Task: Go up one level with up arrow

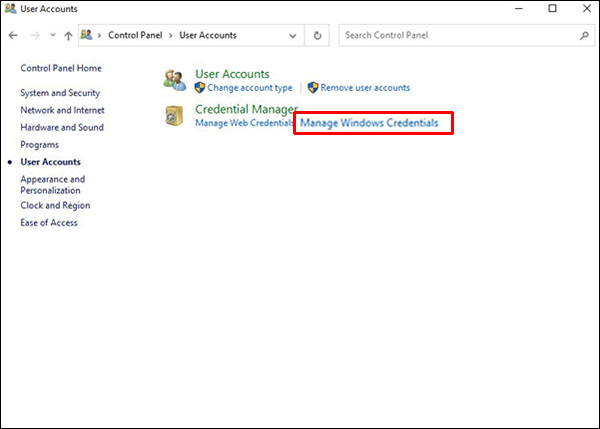Action: coord(68,36)
